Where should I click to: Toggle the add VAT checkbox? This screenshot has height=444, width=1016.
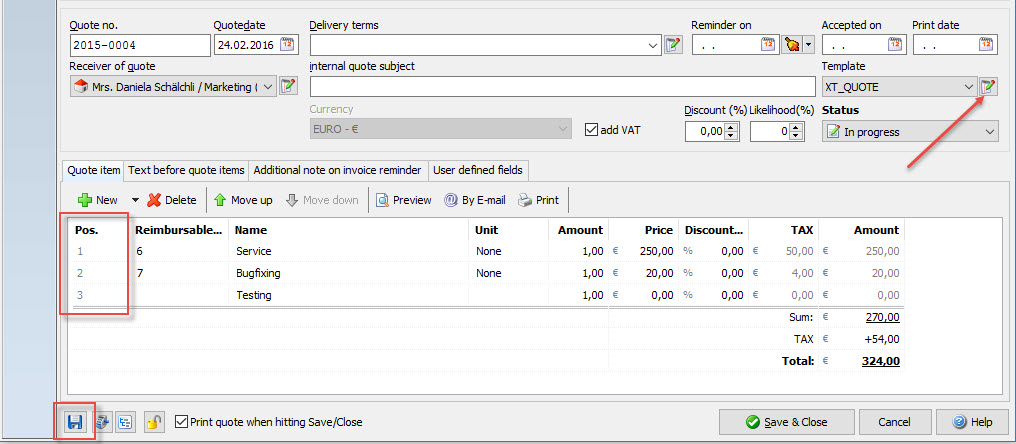pyautogui.click(x=592, y=130)
